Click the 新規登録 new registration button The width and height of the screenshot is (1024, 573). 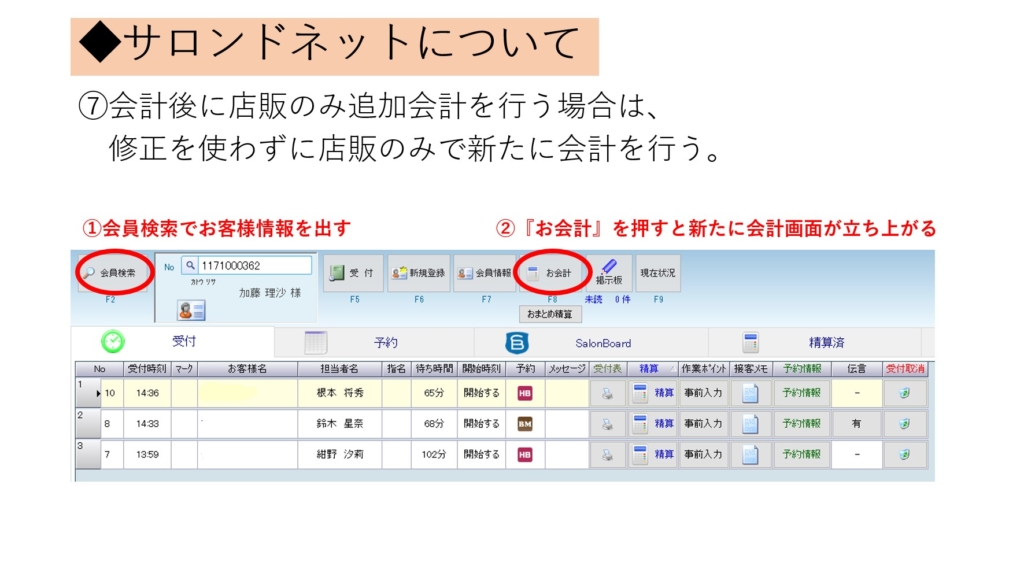click(x=419, y=273)
